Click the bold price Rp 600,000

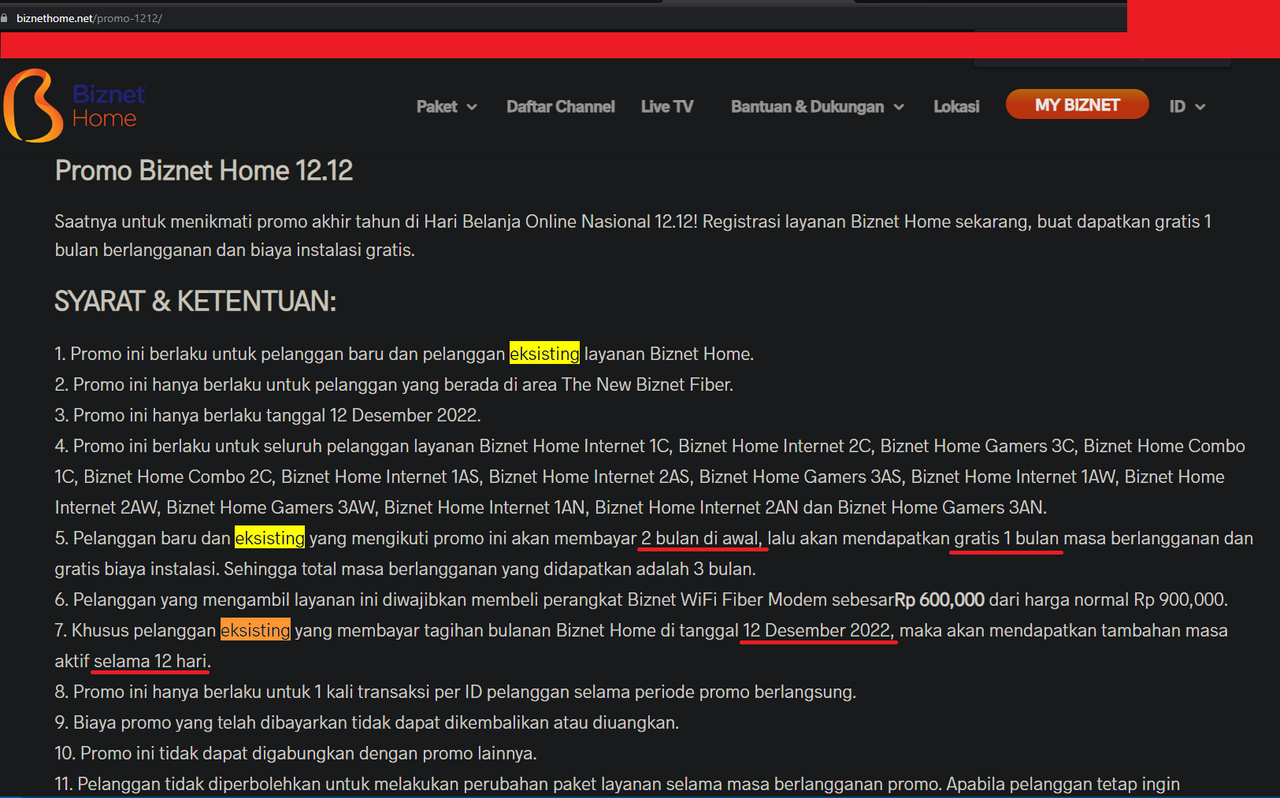click(x=939, y=599)
